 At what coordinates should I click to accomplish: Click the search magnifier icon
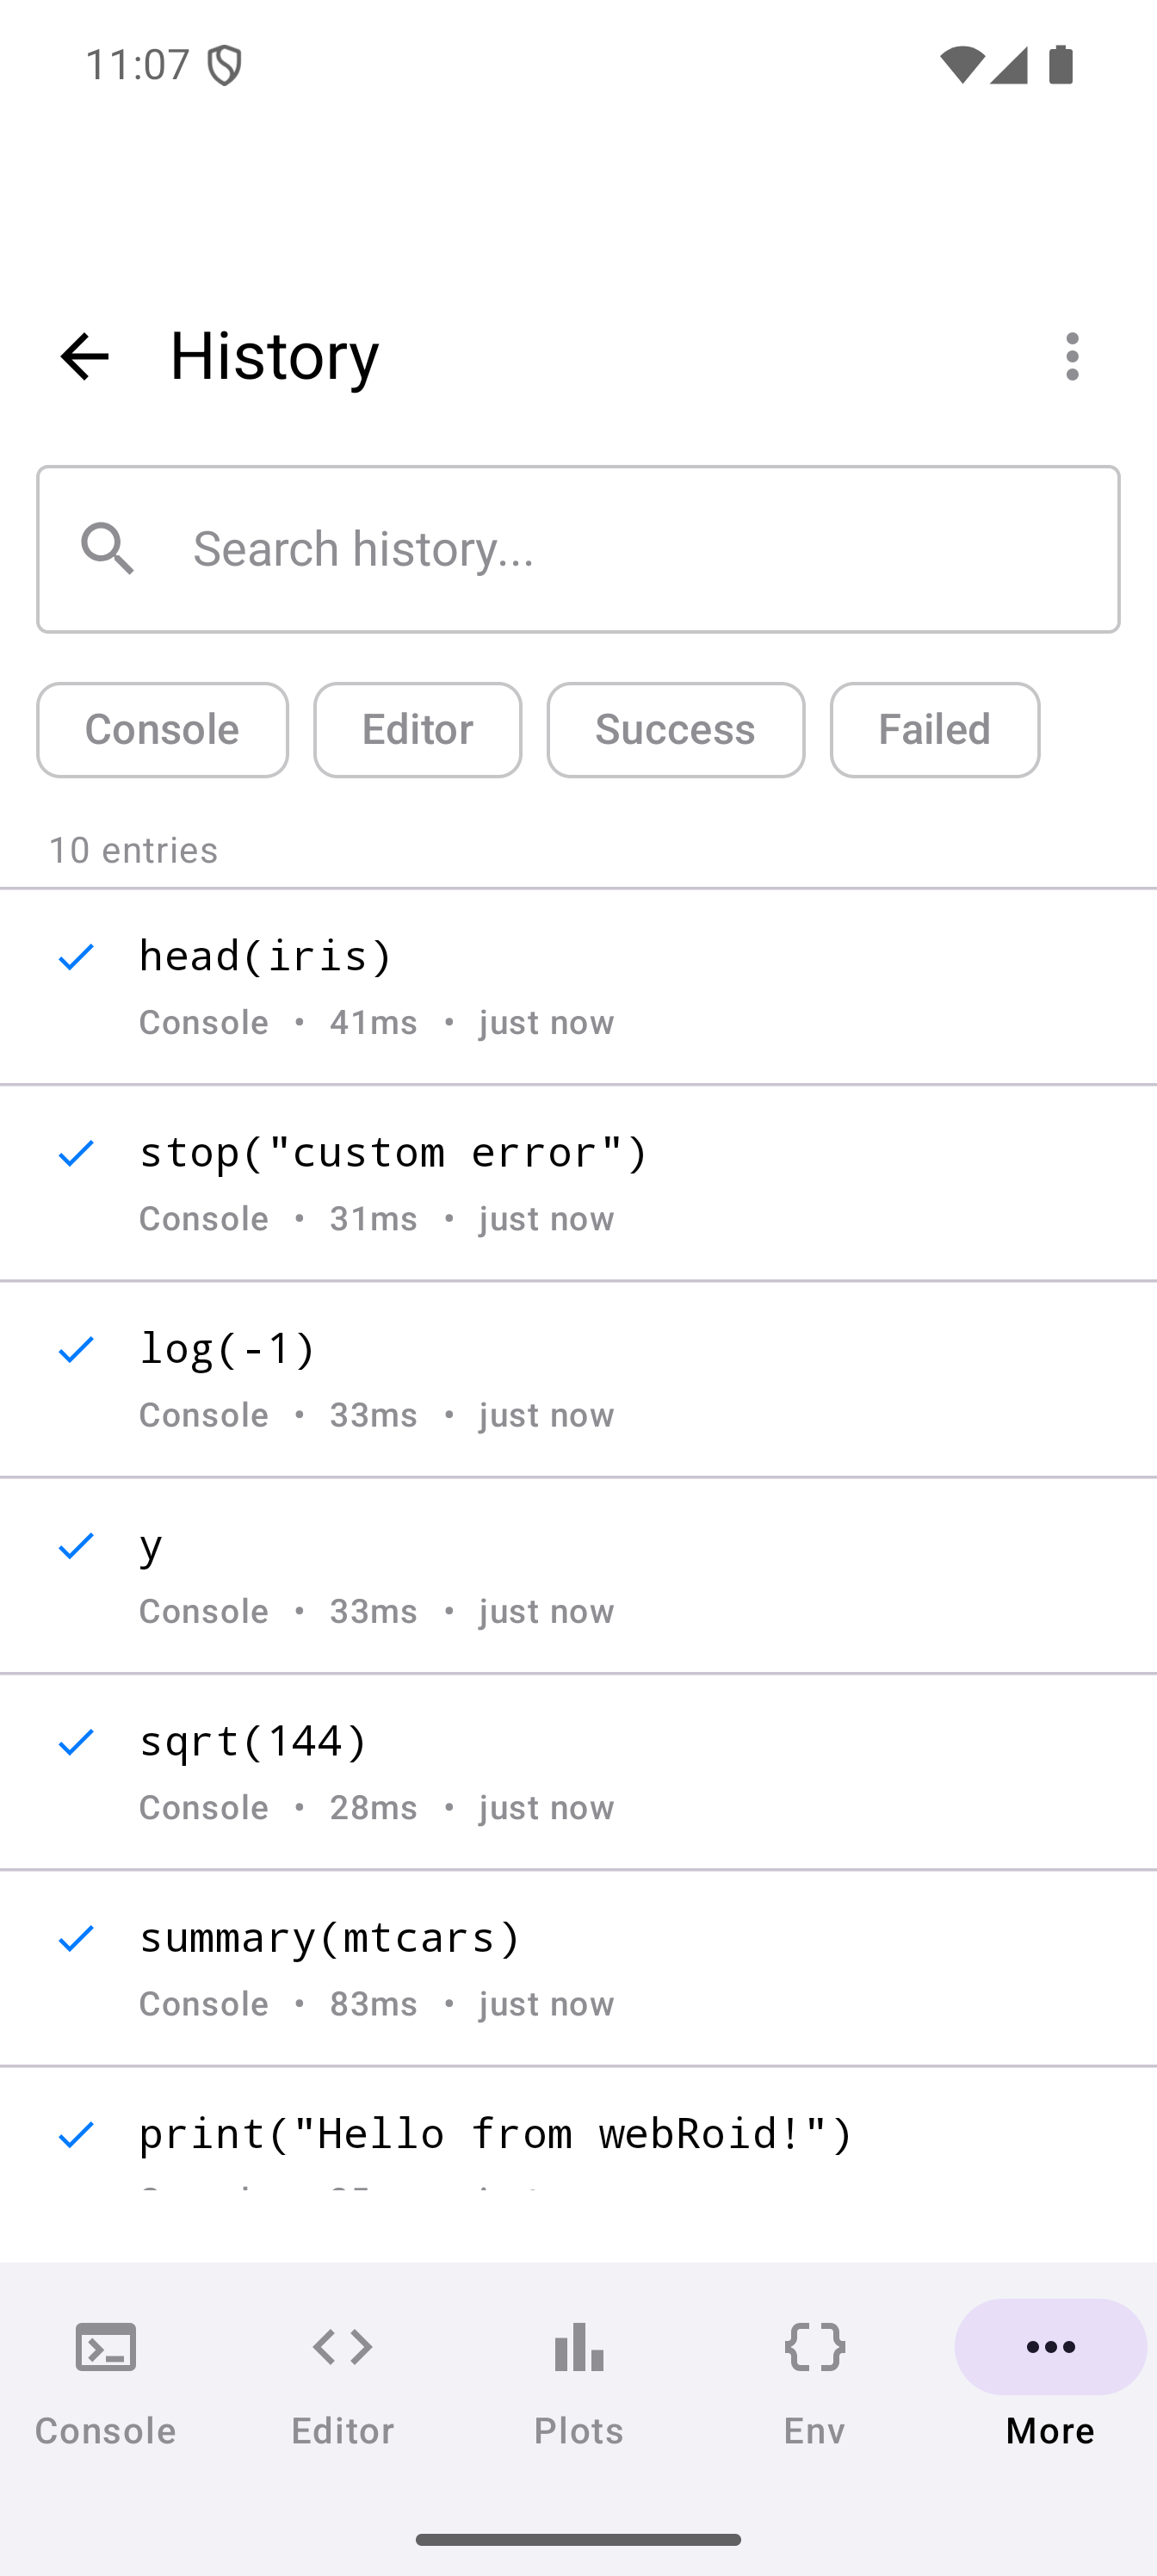pos(108,549)
